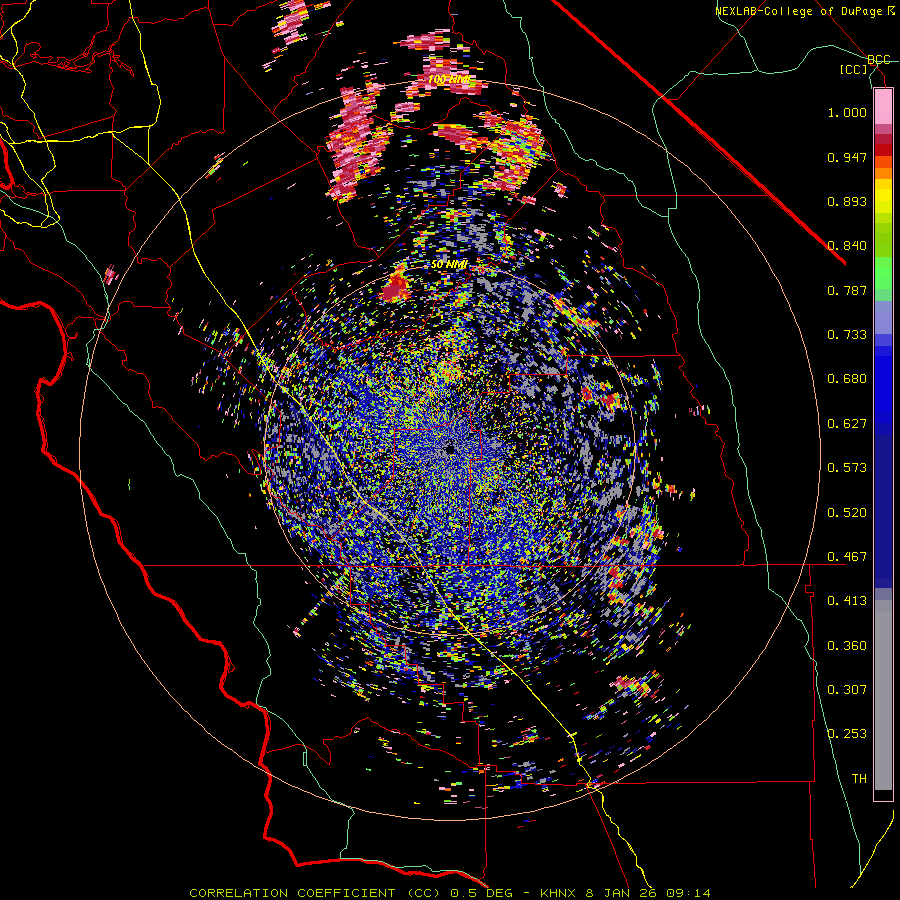Viewport: 900px width, 900px height.
Task: Click the NEXLAB-College of DuPage credit text
Action: pyautogui.click(x=799, y=11)
